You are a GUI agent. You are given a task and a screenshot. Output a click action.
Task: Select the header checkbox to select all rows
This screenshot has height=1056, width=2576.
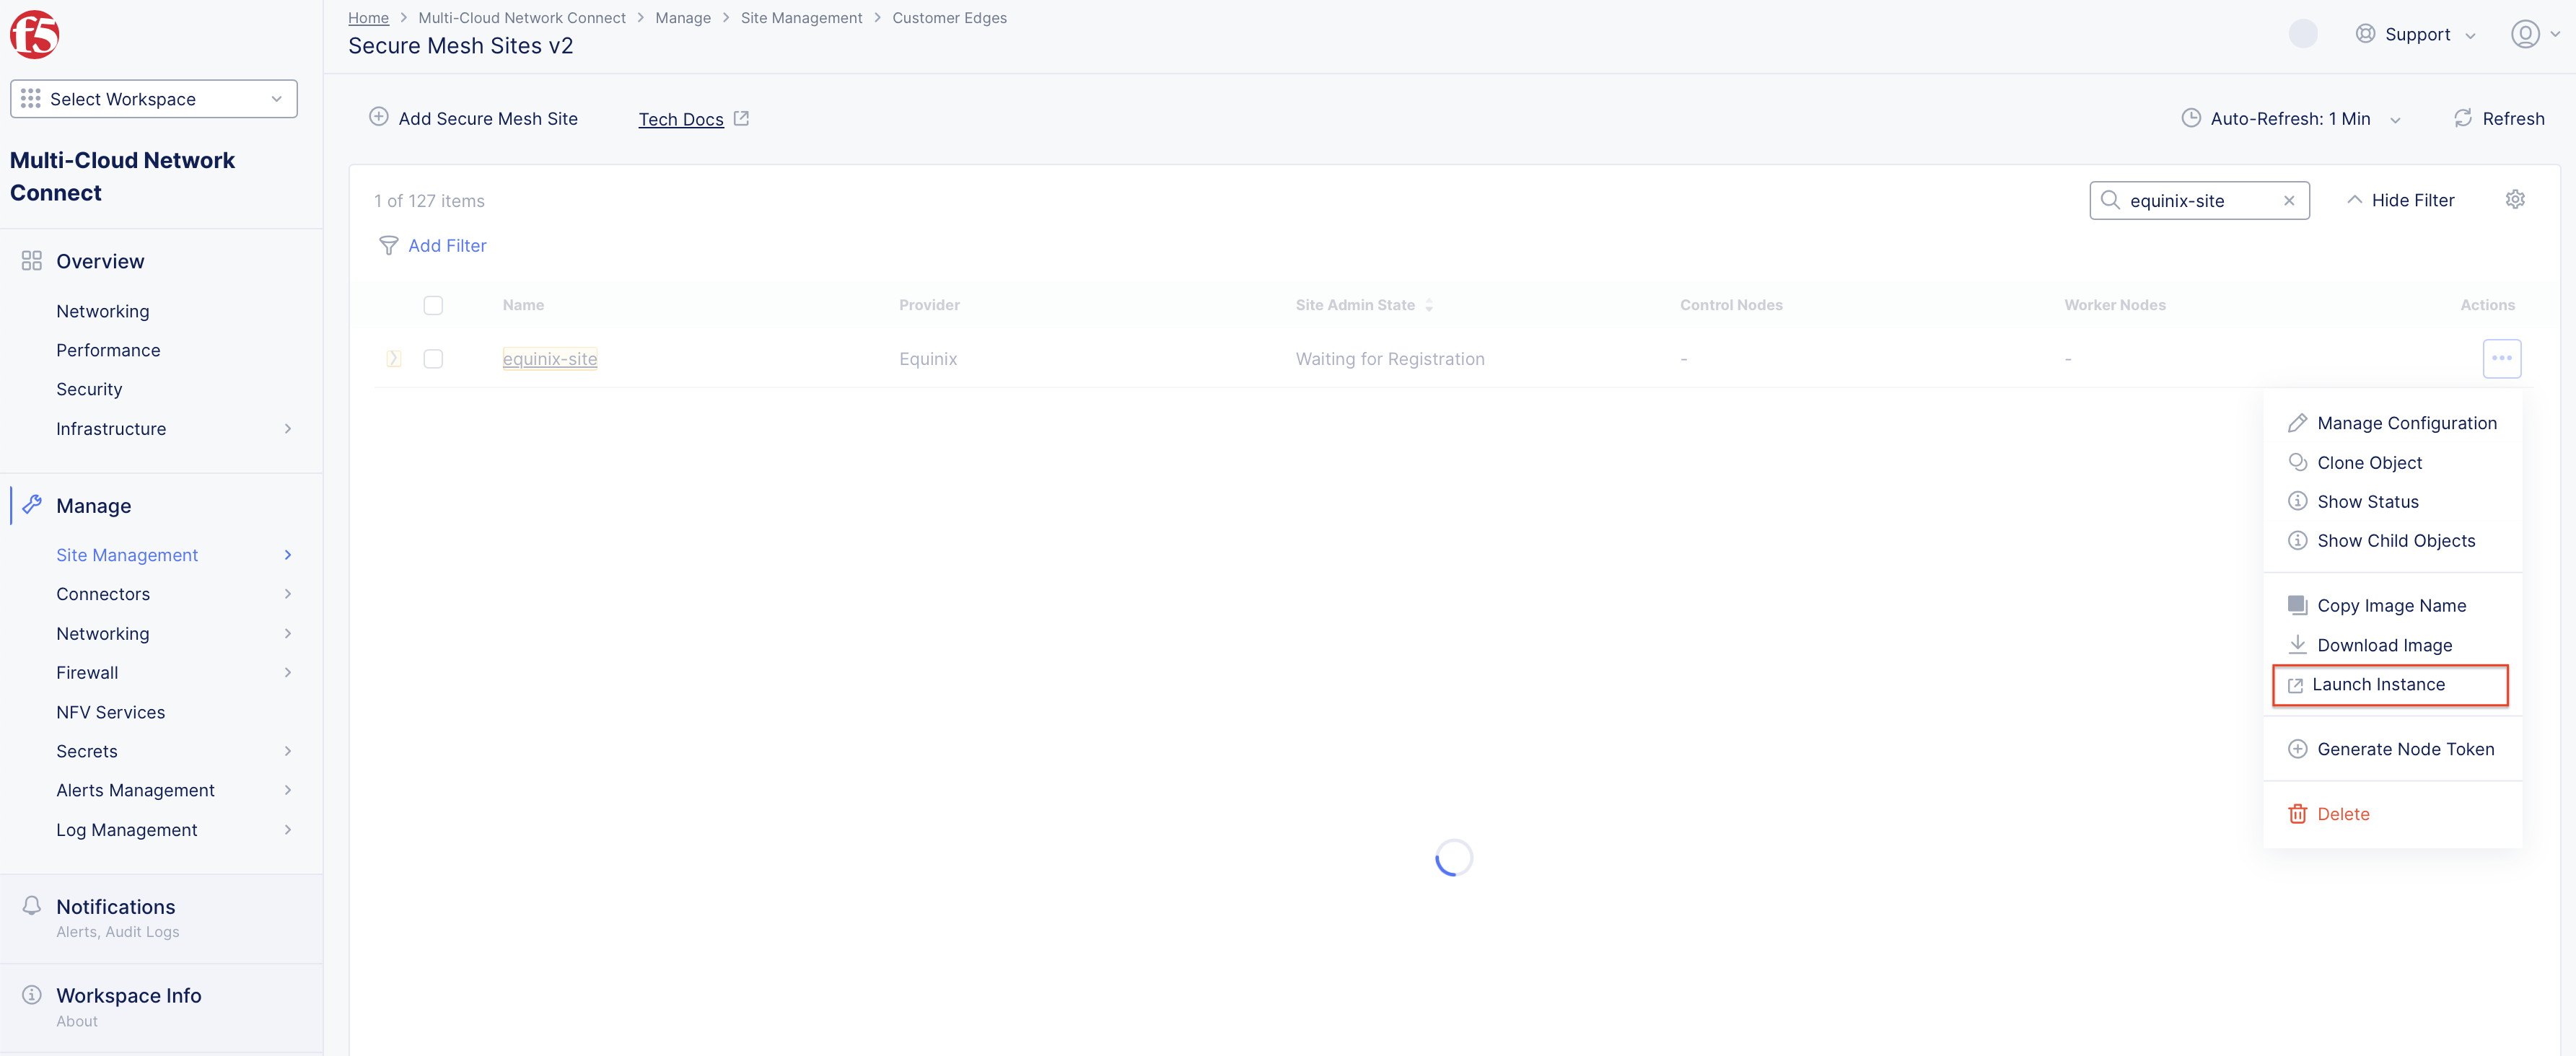(x=433, y=305)
